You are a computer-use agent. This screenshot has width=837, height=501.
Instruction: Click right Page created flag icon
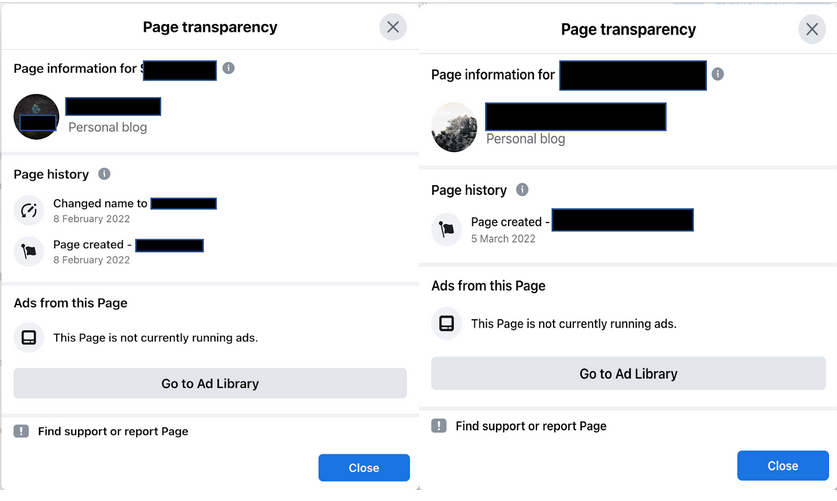point(447,229)
